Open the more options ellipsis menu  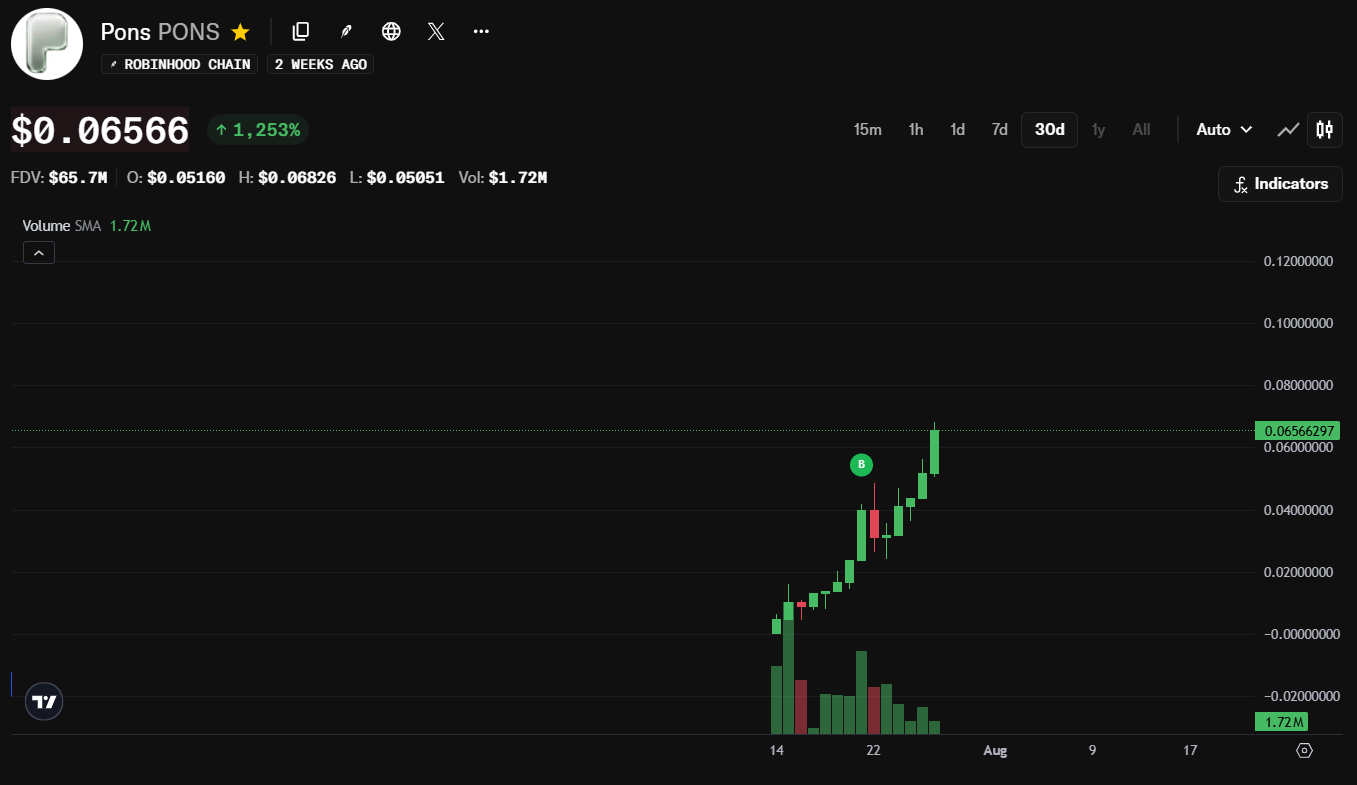pos(481,31)
